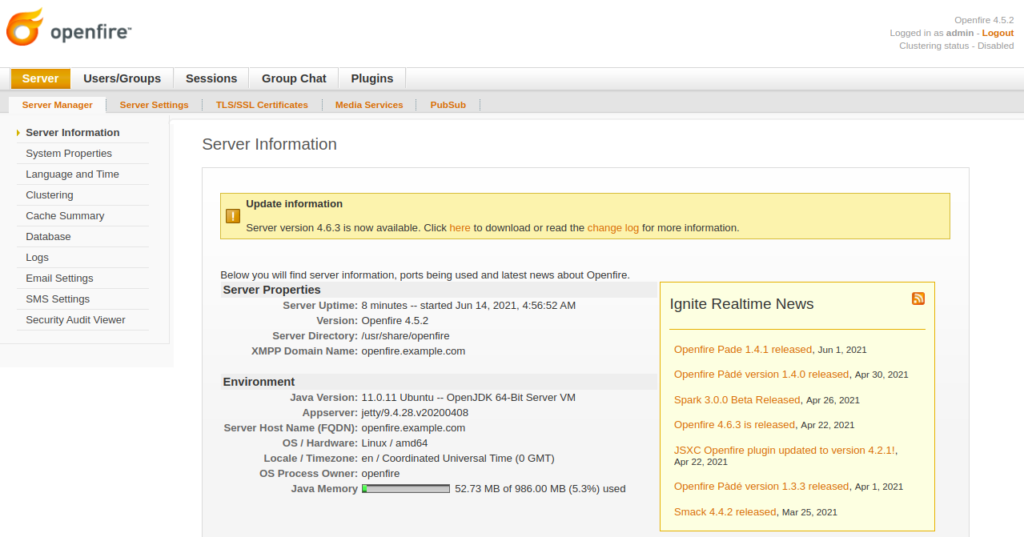Open the Plugins tab

coord(372,78)
